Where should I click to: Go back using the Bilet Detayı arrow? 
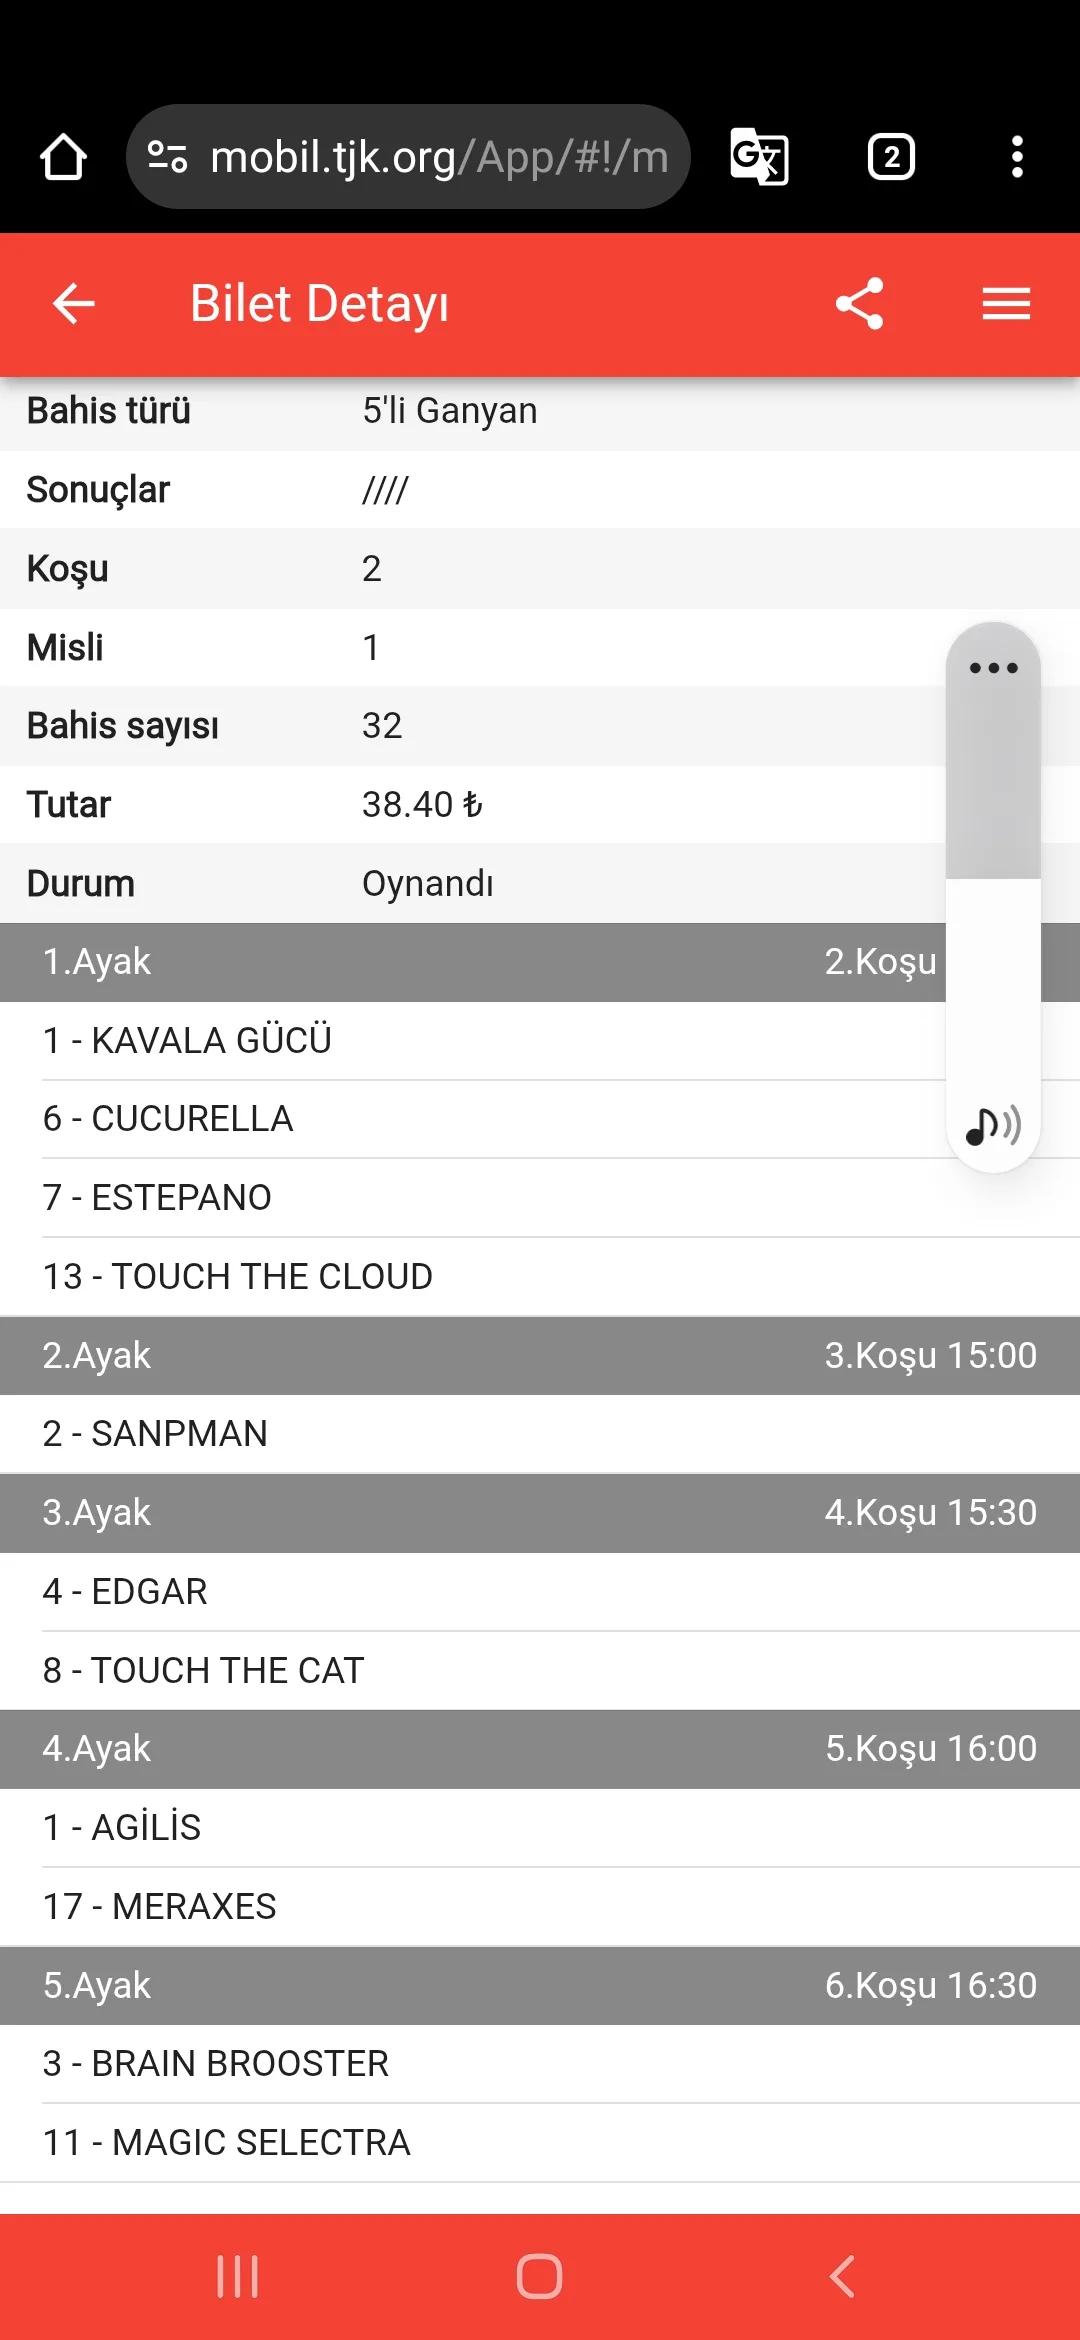(74, 304)
